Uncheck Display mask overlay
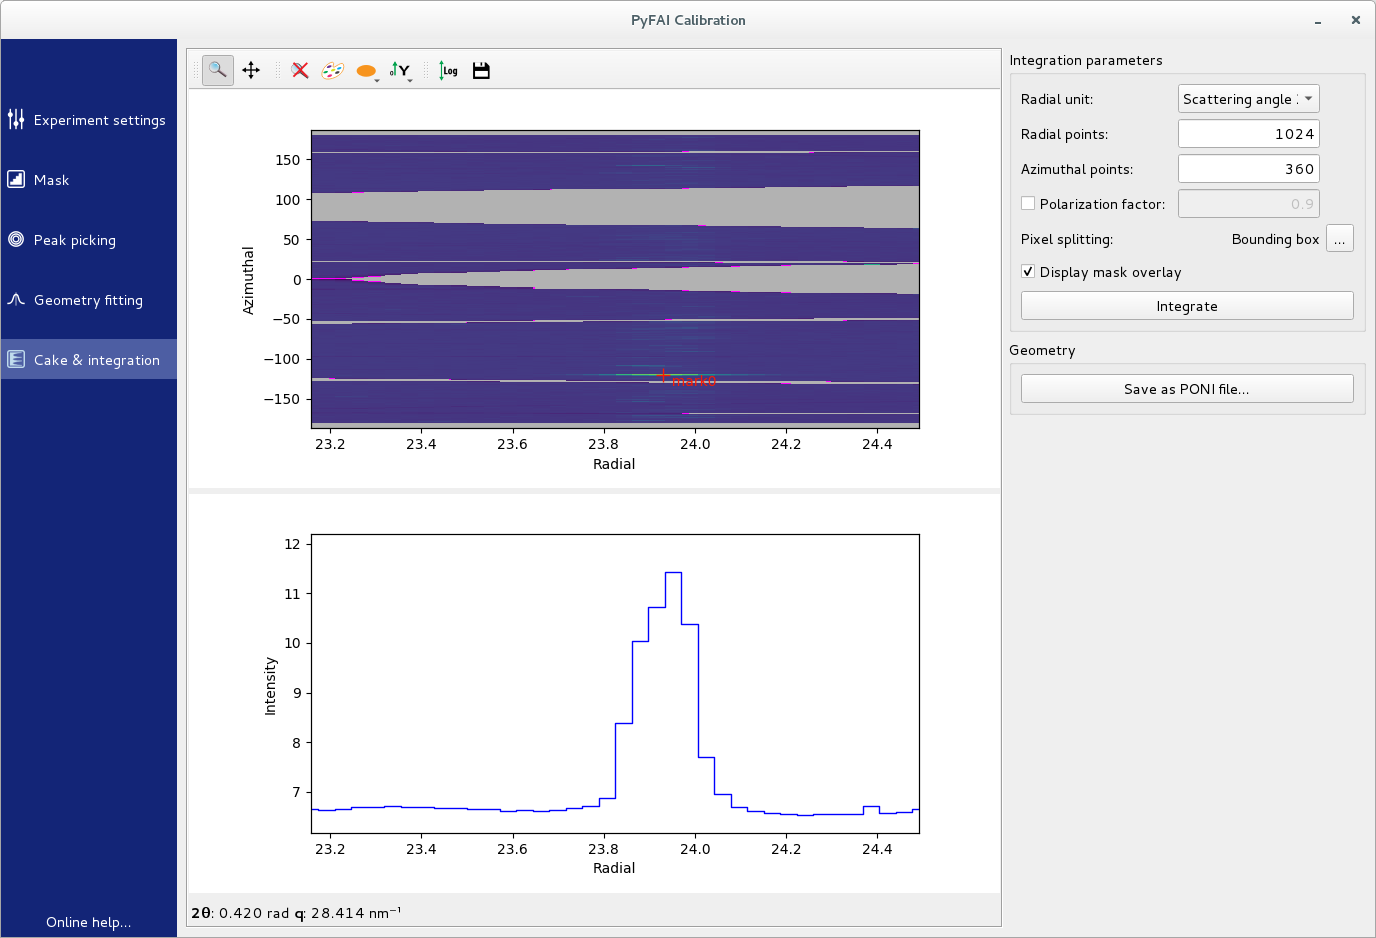Viewport: 1376px width, 938px height. click(x=1028, y=272)
